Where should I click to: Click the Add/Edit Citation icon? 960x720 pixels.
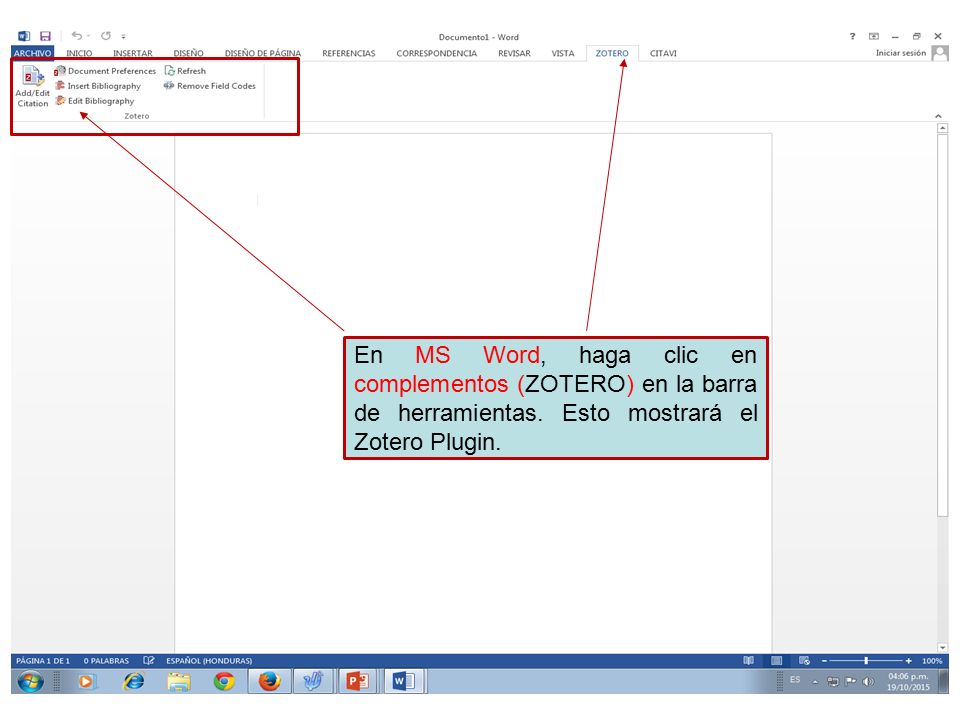pyautogui.click(x=33, y=86)
